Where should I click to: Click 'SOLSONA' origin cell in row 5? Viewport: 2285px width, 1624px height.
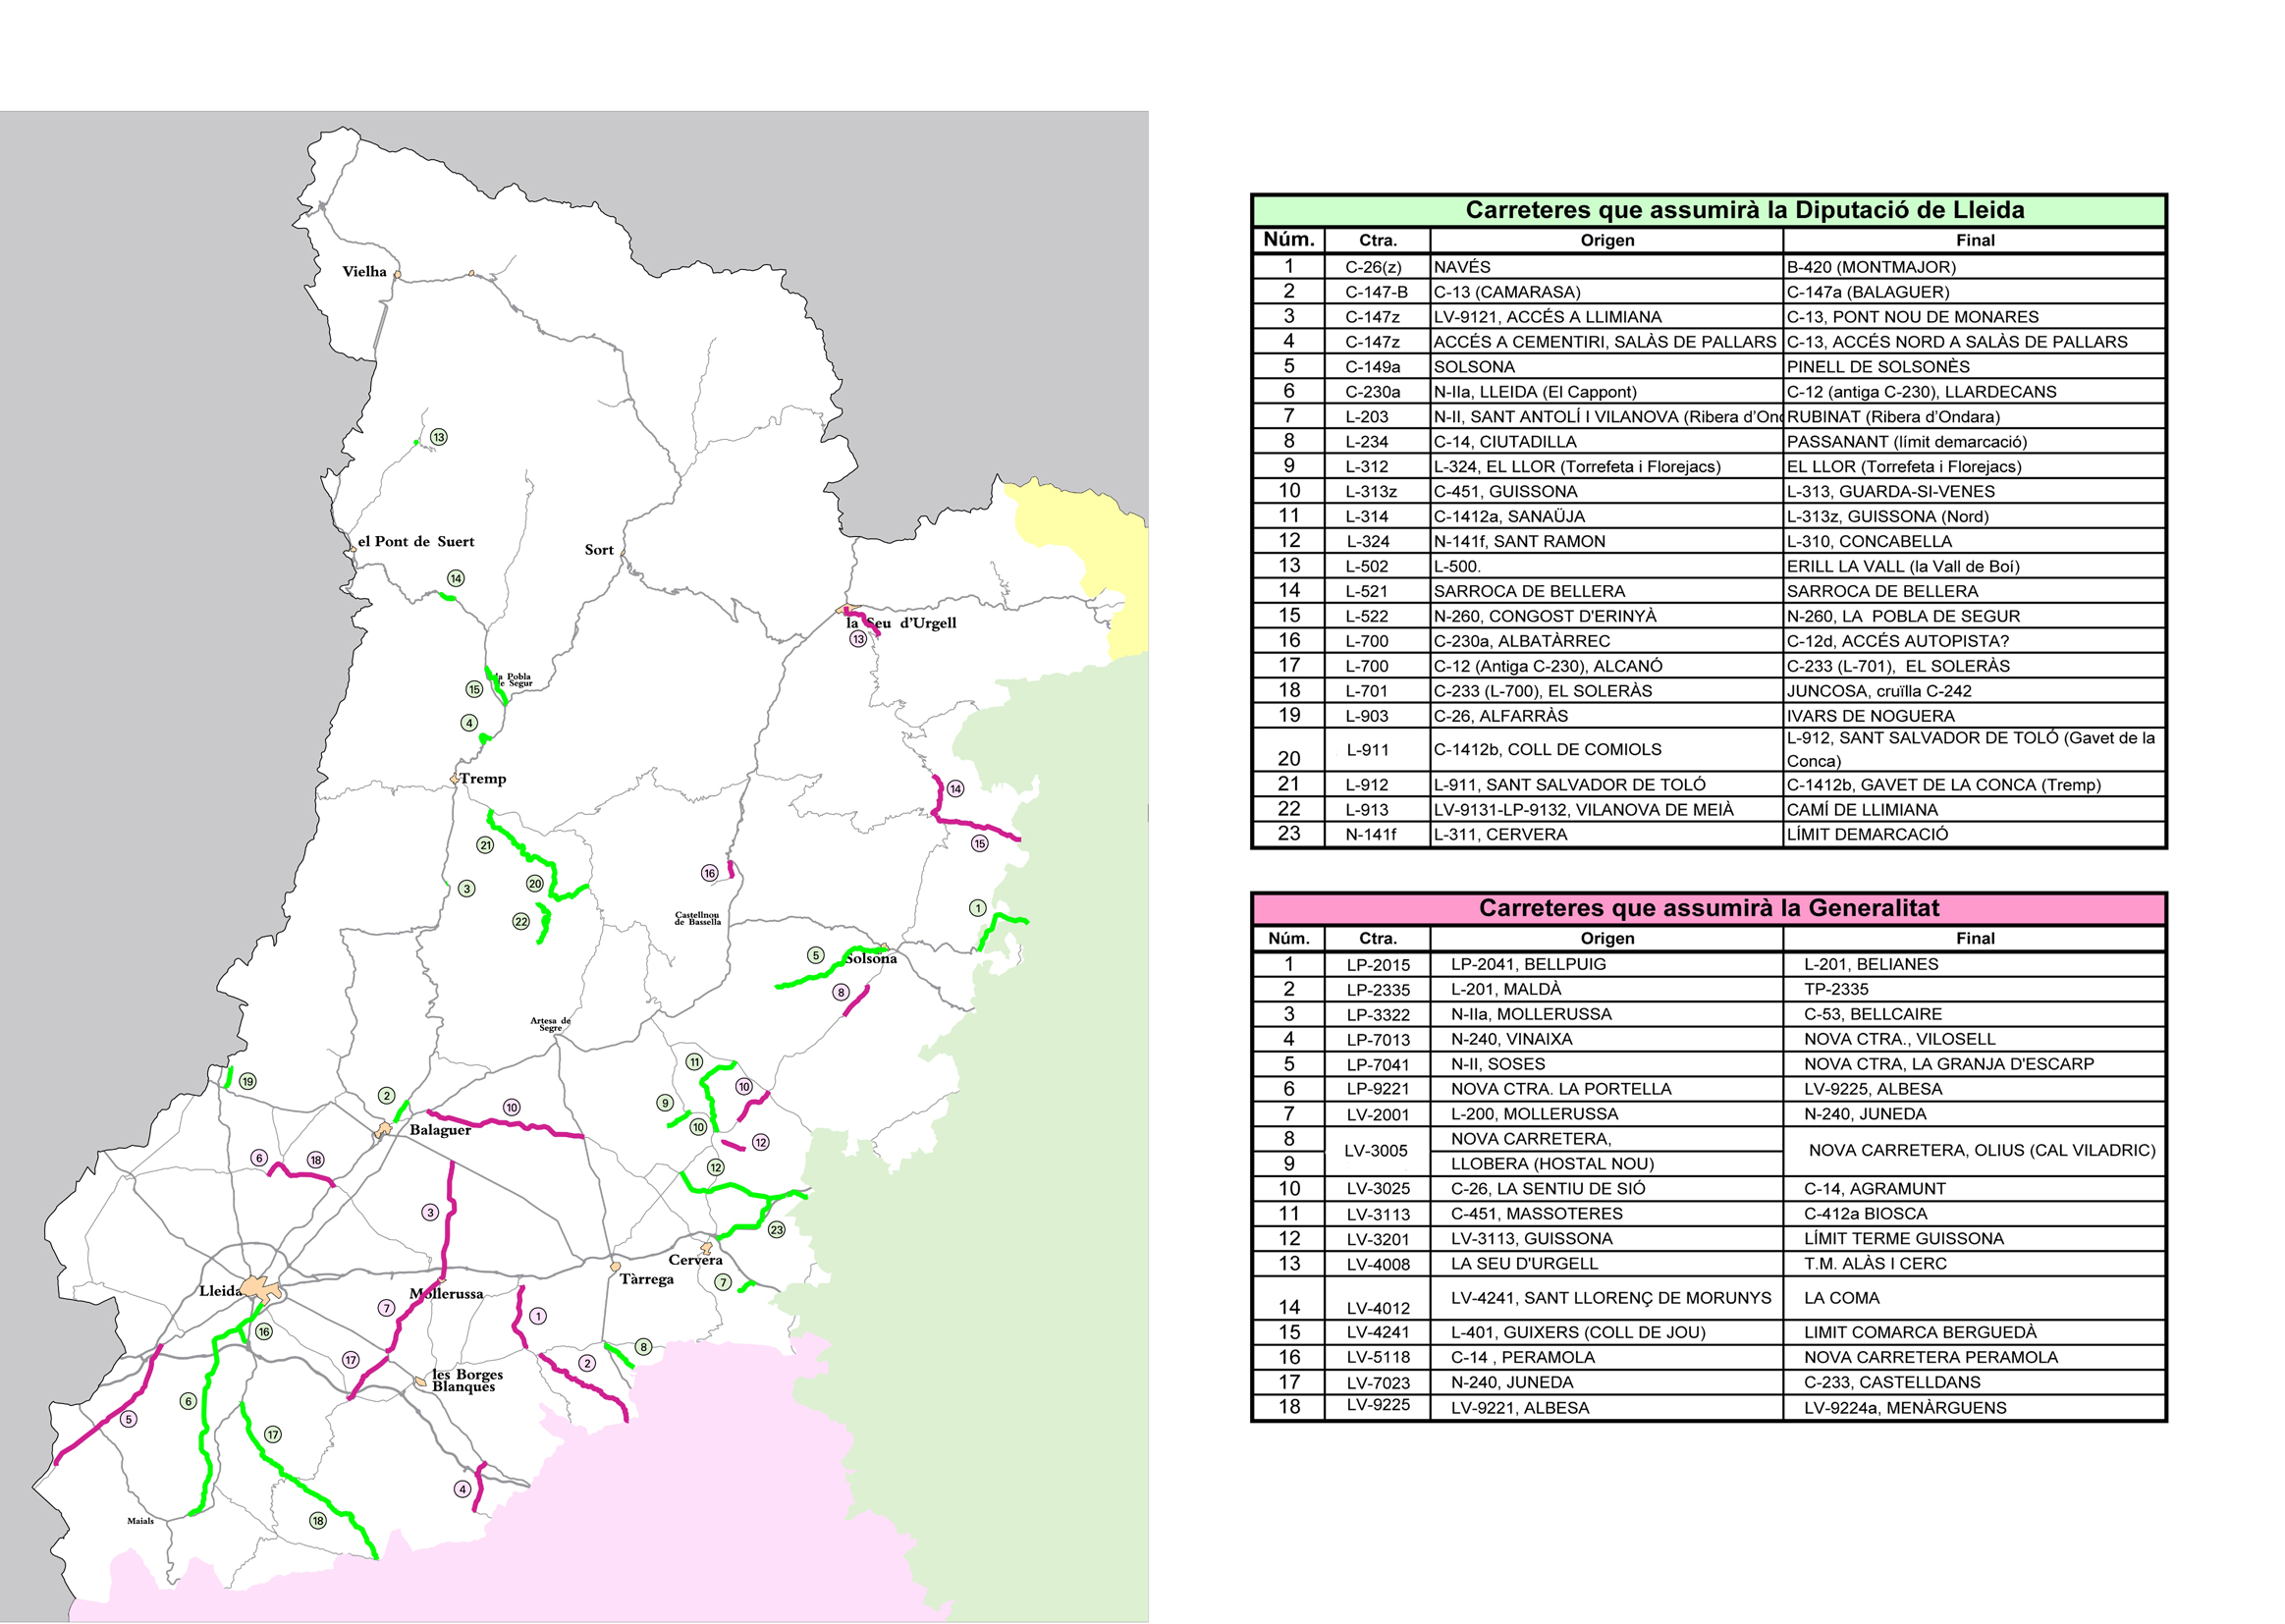(x=1474, y=367)
